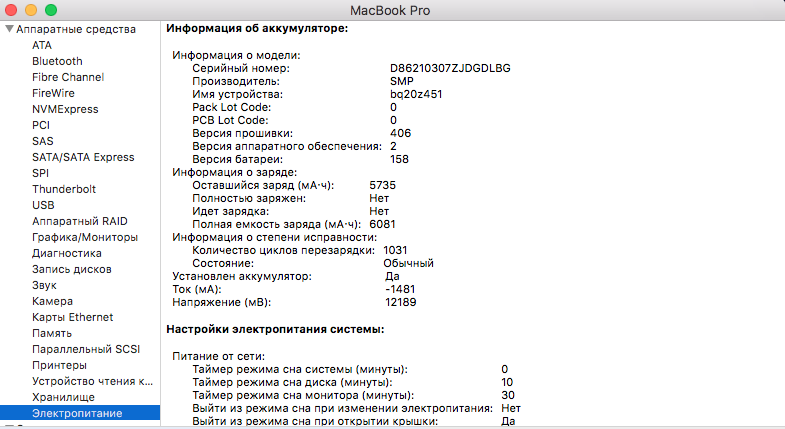Click firmware version value 406
Viewport: 785px width, 429px height.
coord(401,133)
